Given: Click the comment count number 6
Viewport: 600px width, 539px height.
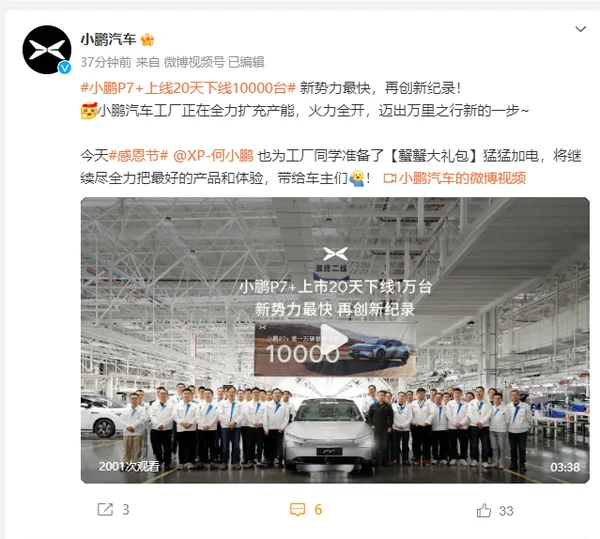Looking at the screenshot, I should pyautogui.click(x=318, y=510).
